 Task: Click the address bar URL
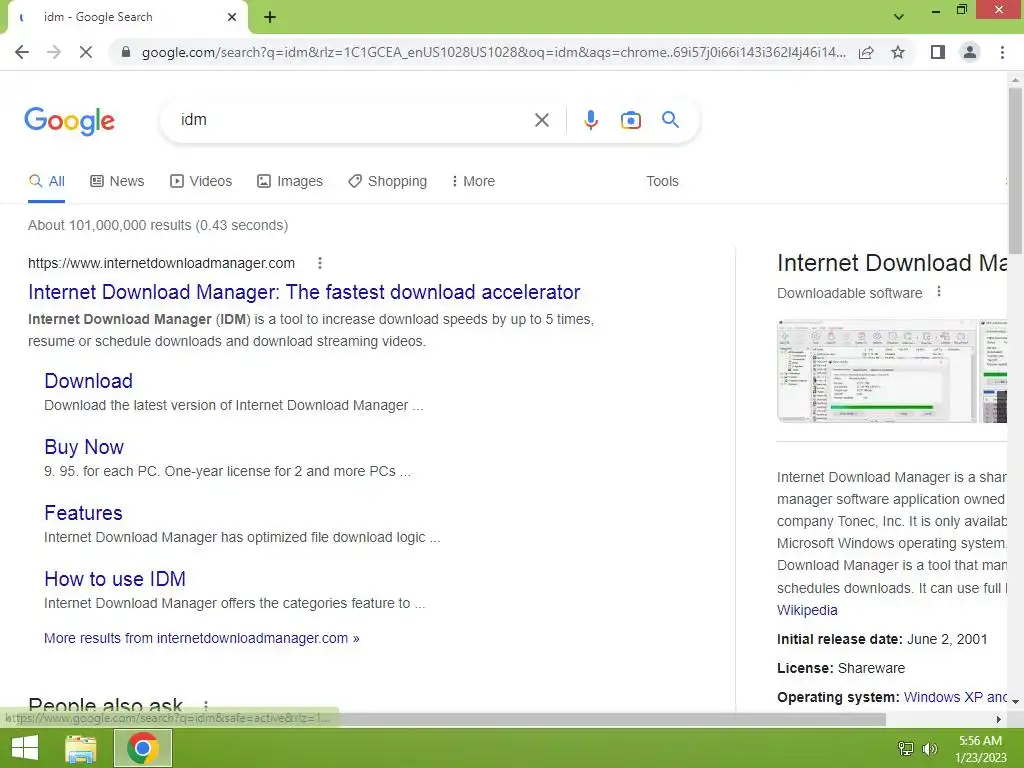click(x=494, y=52)
